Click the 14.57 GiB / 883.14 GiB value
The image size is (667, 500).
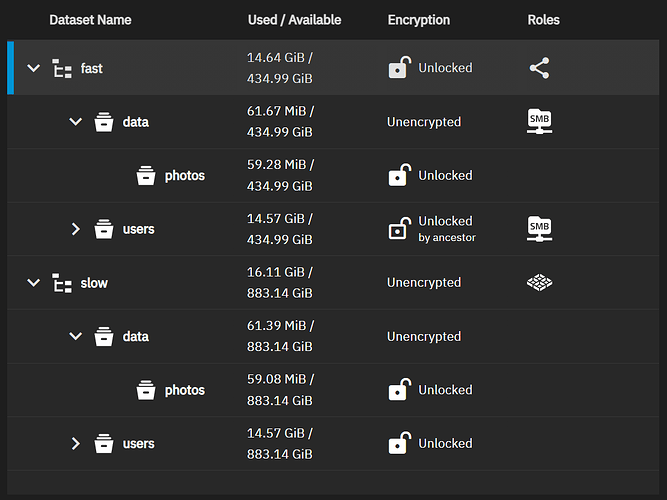click(x=280, y=443)
